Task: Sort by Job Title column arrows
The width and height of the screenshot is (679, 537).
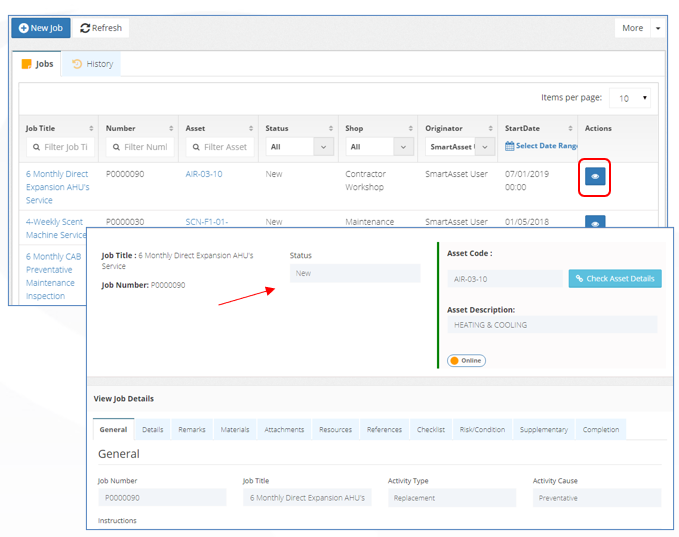Action: (91, 128)
